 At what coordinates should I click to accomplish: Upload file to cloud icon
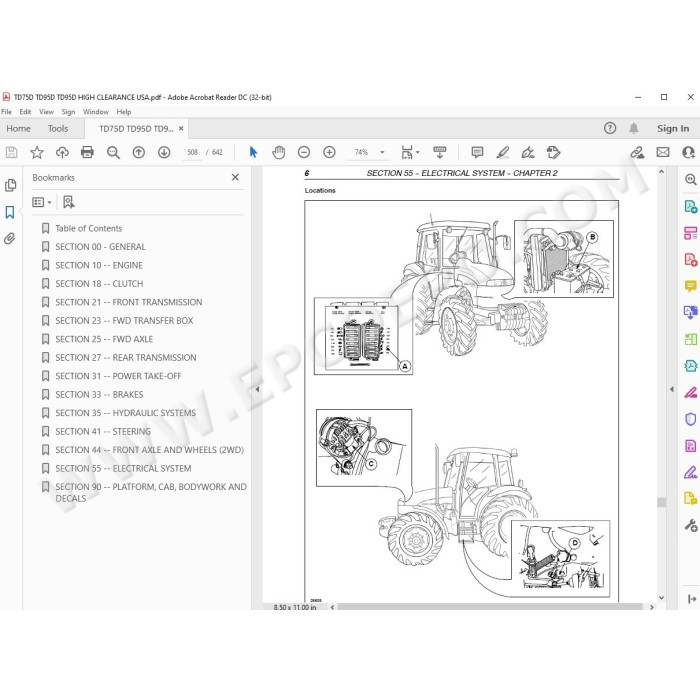tap(62, 153)
